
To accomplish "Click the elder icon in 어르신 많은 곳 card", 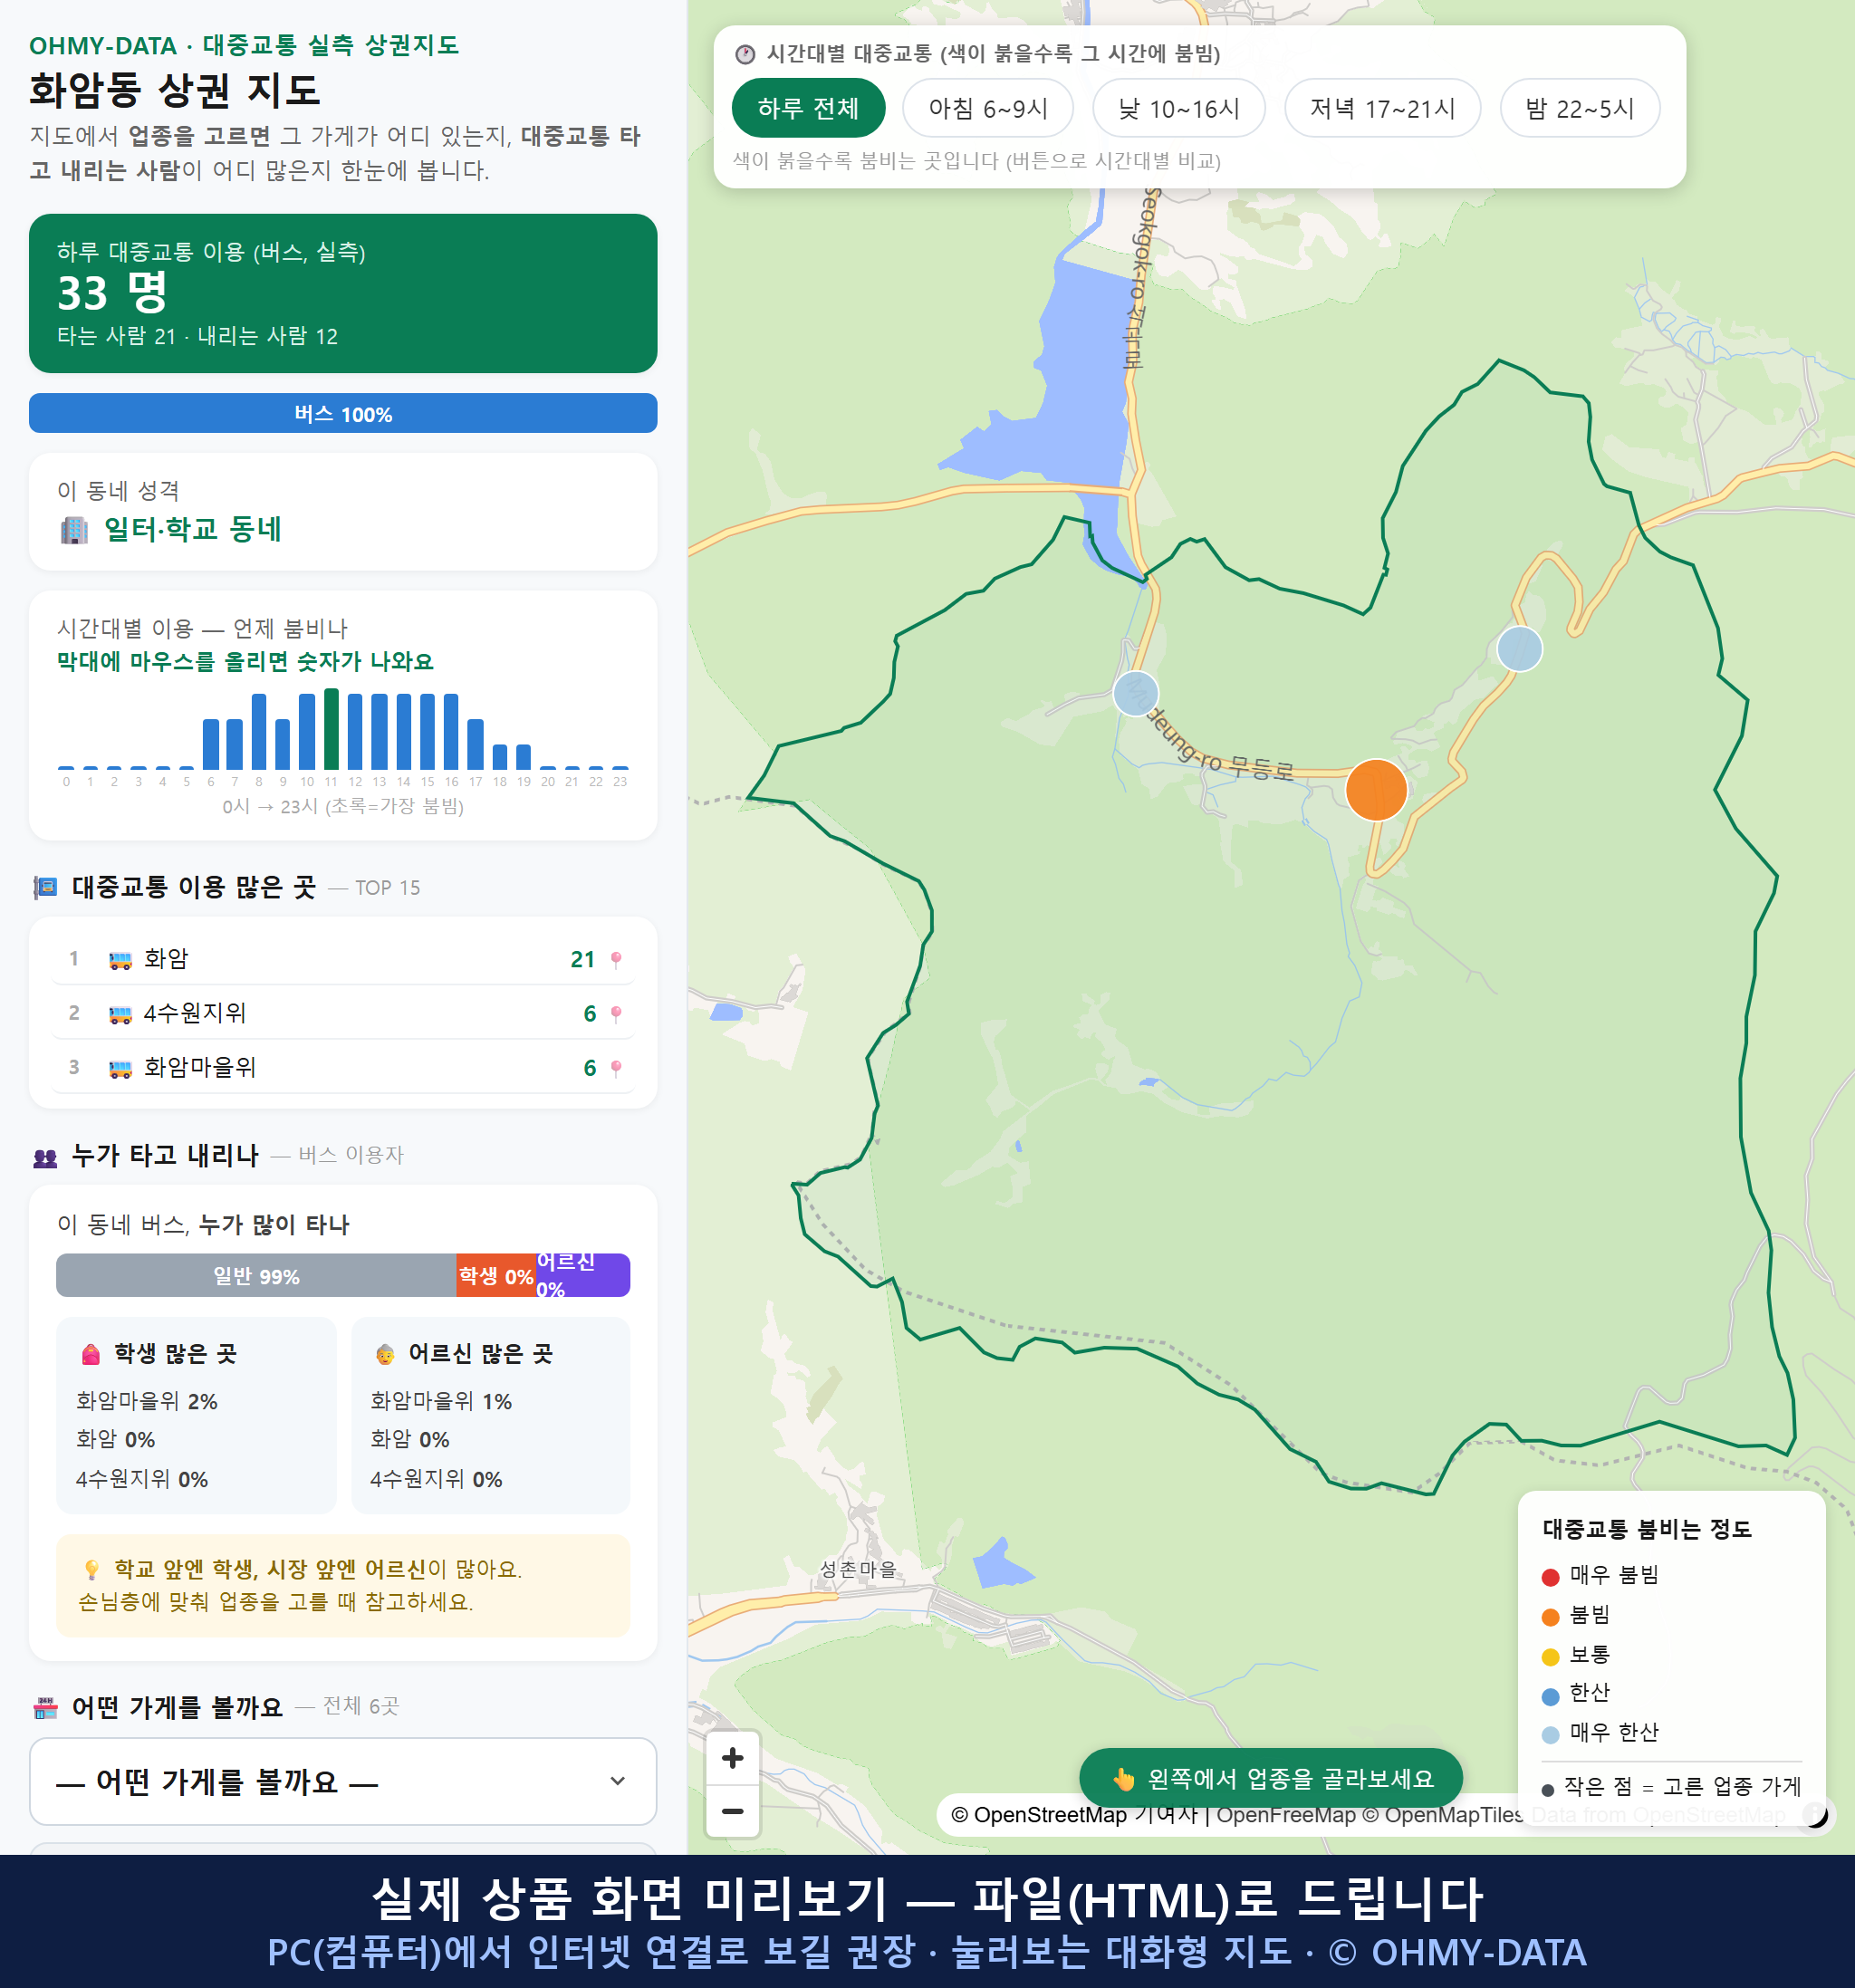I will click(385, 1354).
